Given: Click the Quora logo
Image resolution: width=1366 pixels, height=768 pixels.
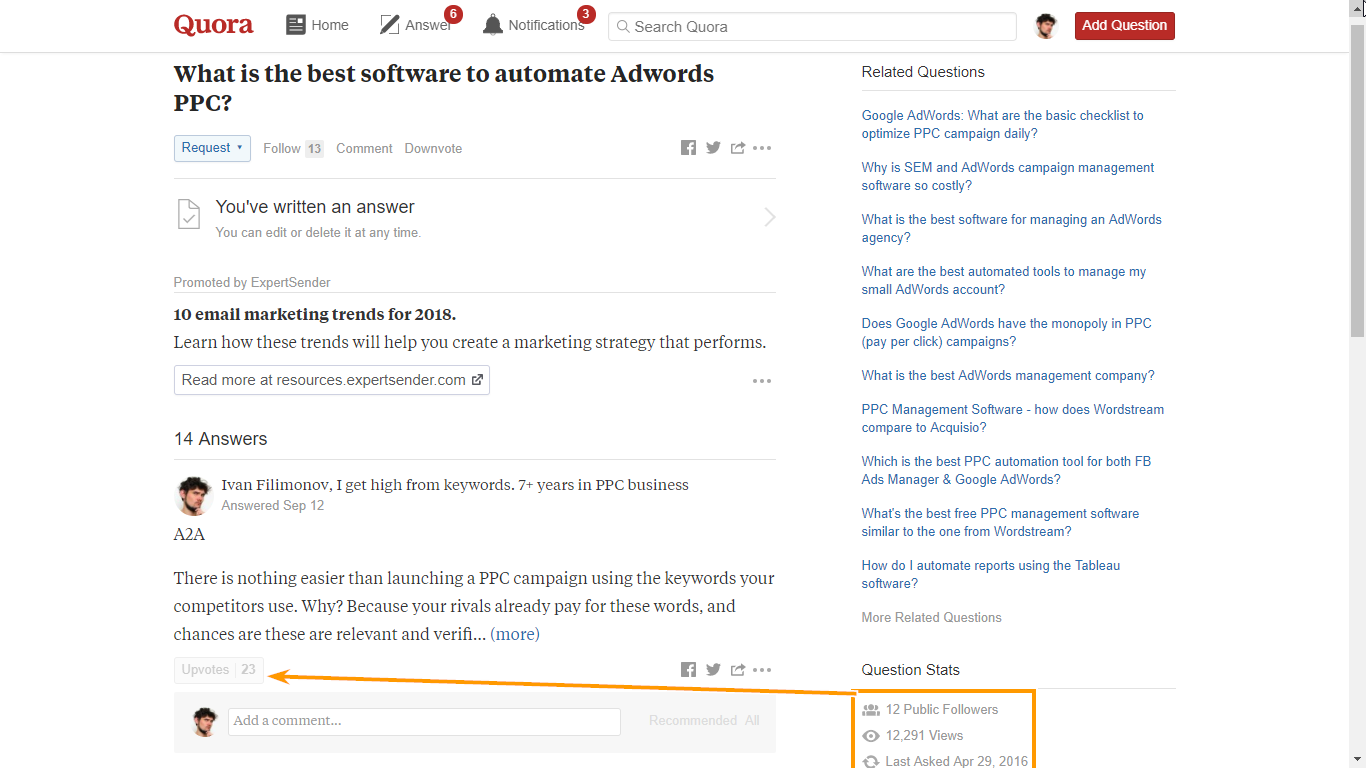Looking at the screenshot, I should click(213, 25).
